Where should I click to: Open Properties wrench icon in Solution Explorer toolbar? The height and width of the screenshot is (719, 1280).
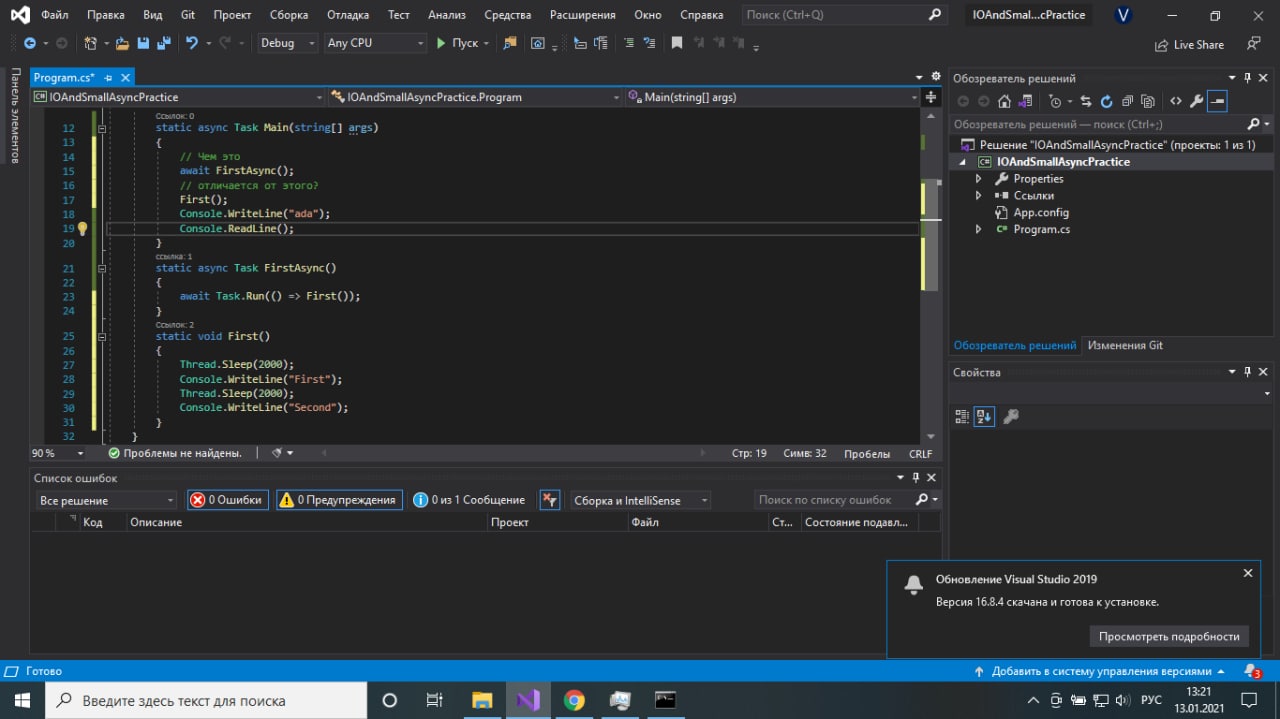click(x=1196, y=101)
